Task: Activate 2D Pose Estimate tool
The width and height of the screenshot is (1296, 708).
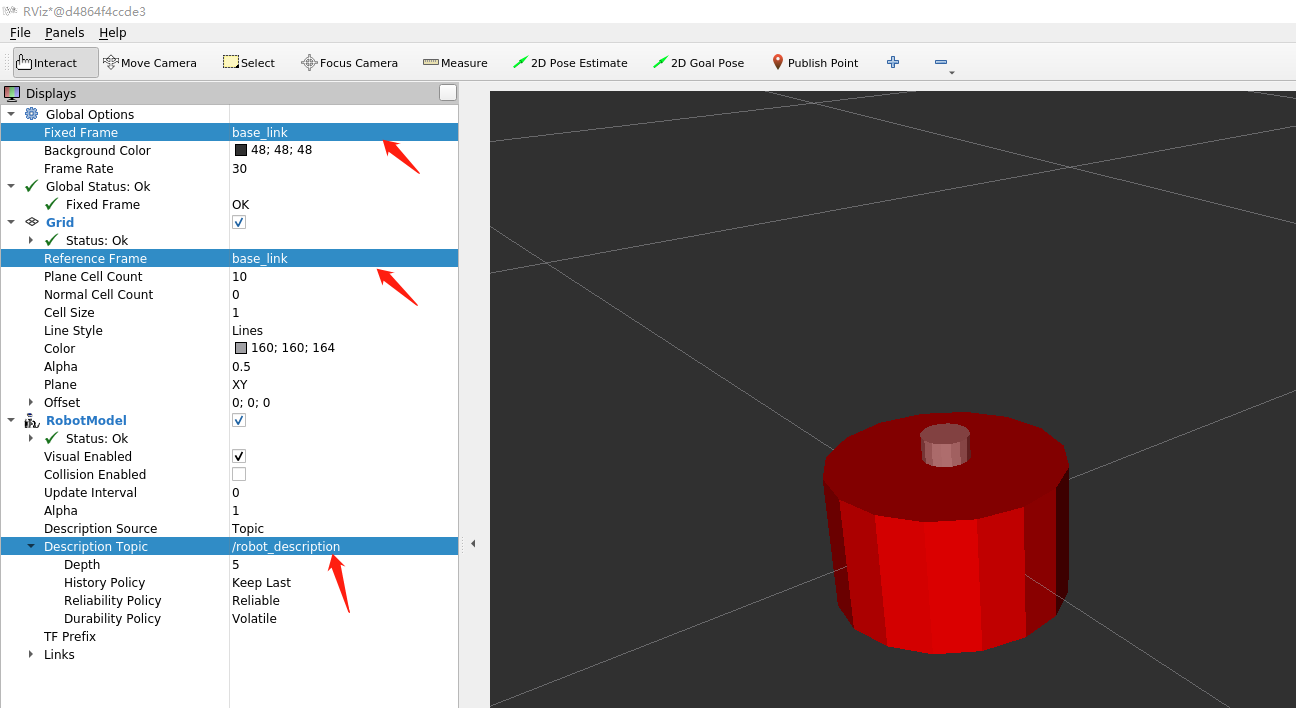Action: 570,63
